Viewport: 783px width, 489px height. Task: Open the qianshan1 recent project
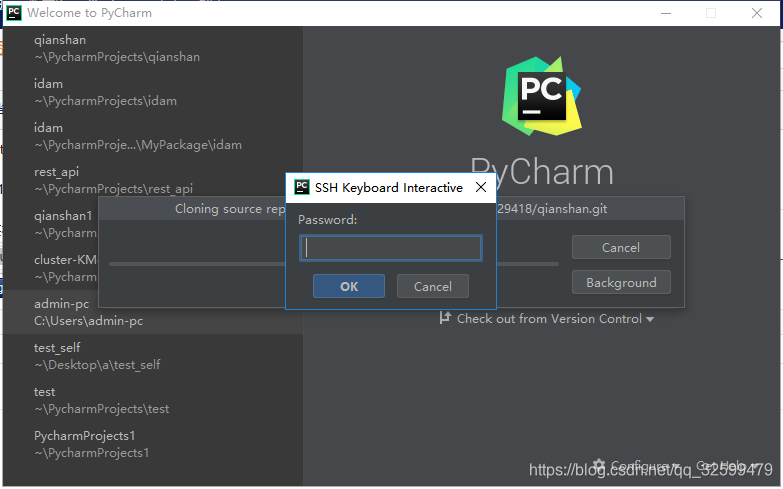[51, 224]
